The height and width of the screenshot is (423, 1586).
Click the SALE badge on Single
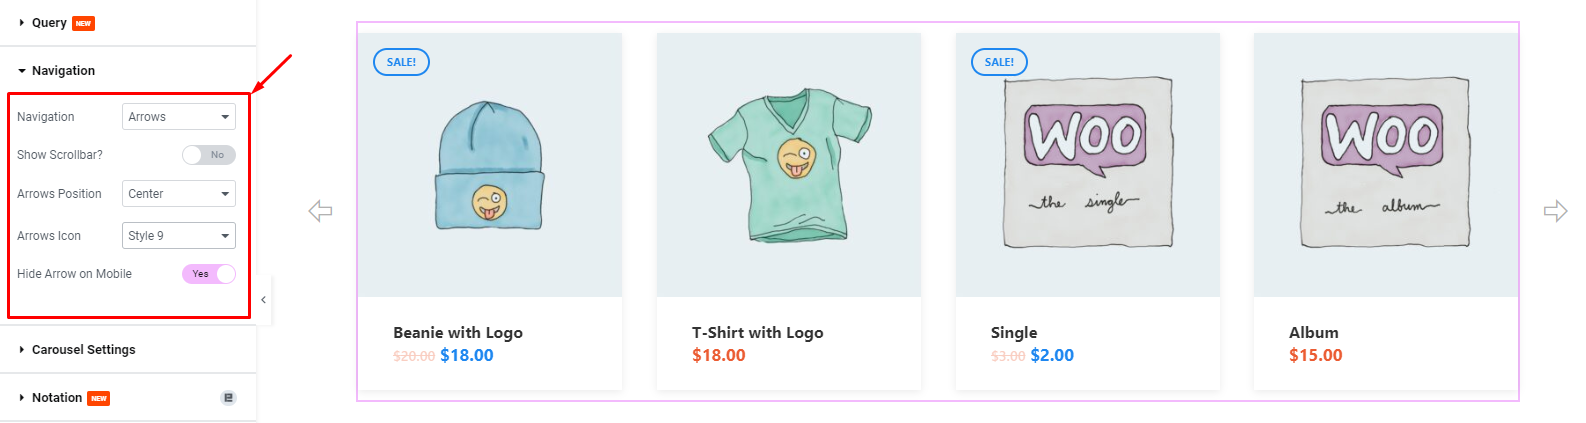coord(999,62)
